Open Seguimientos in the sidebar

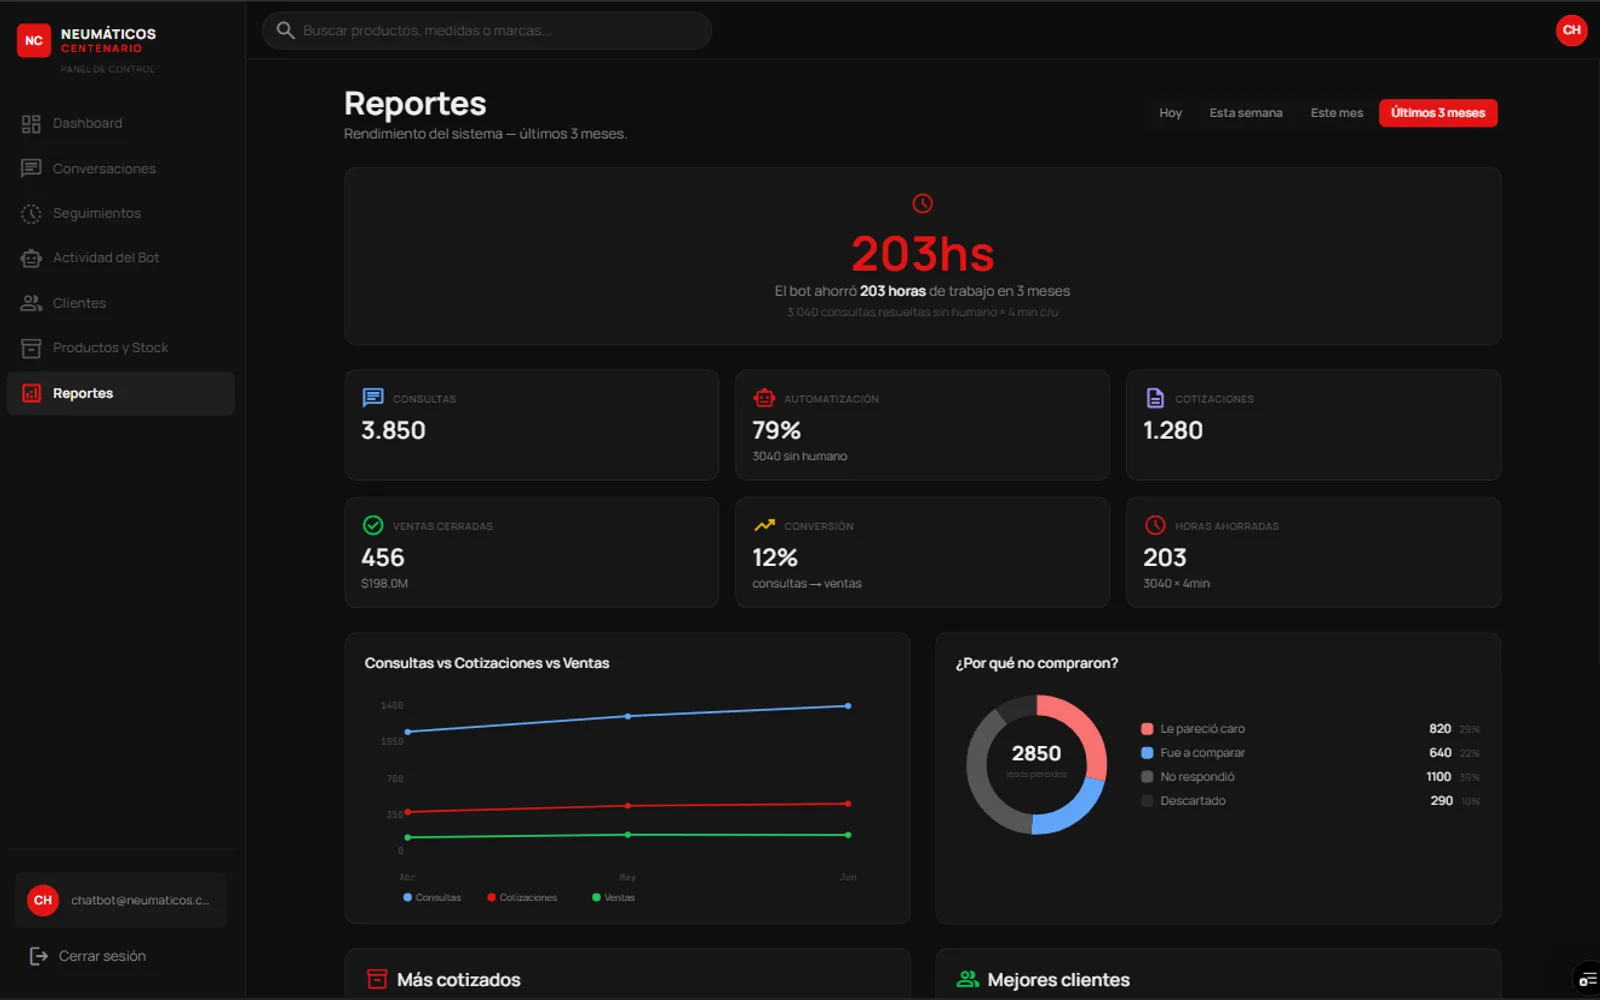point(120,213)
